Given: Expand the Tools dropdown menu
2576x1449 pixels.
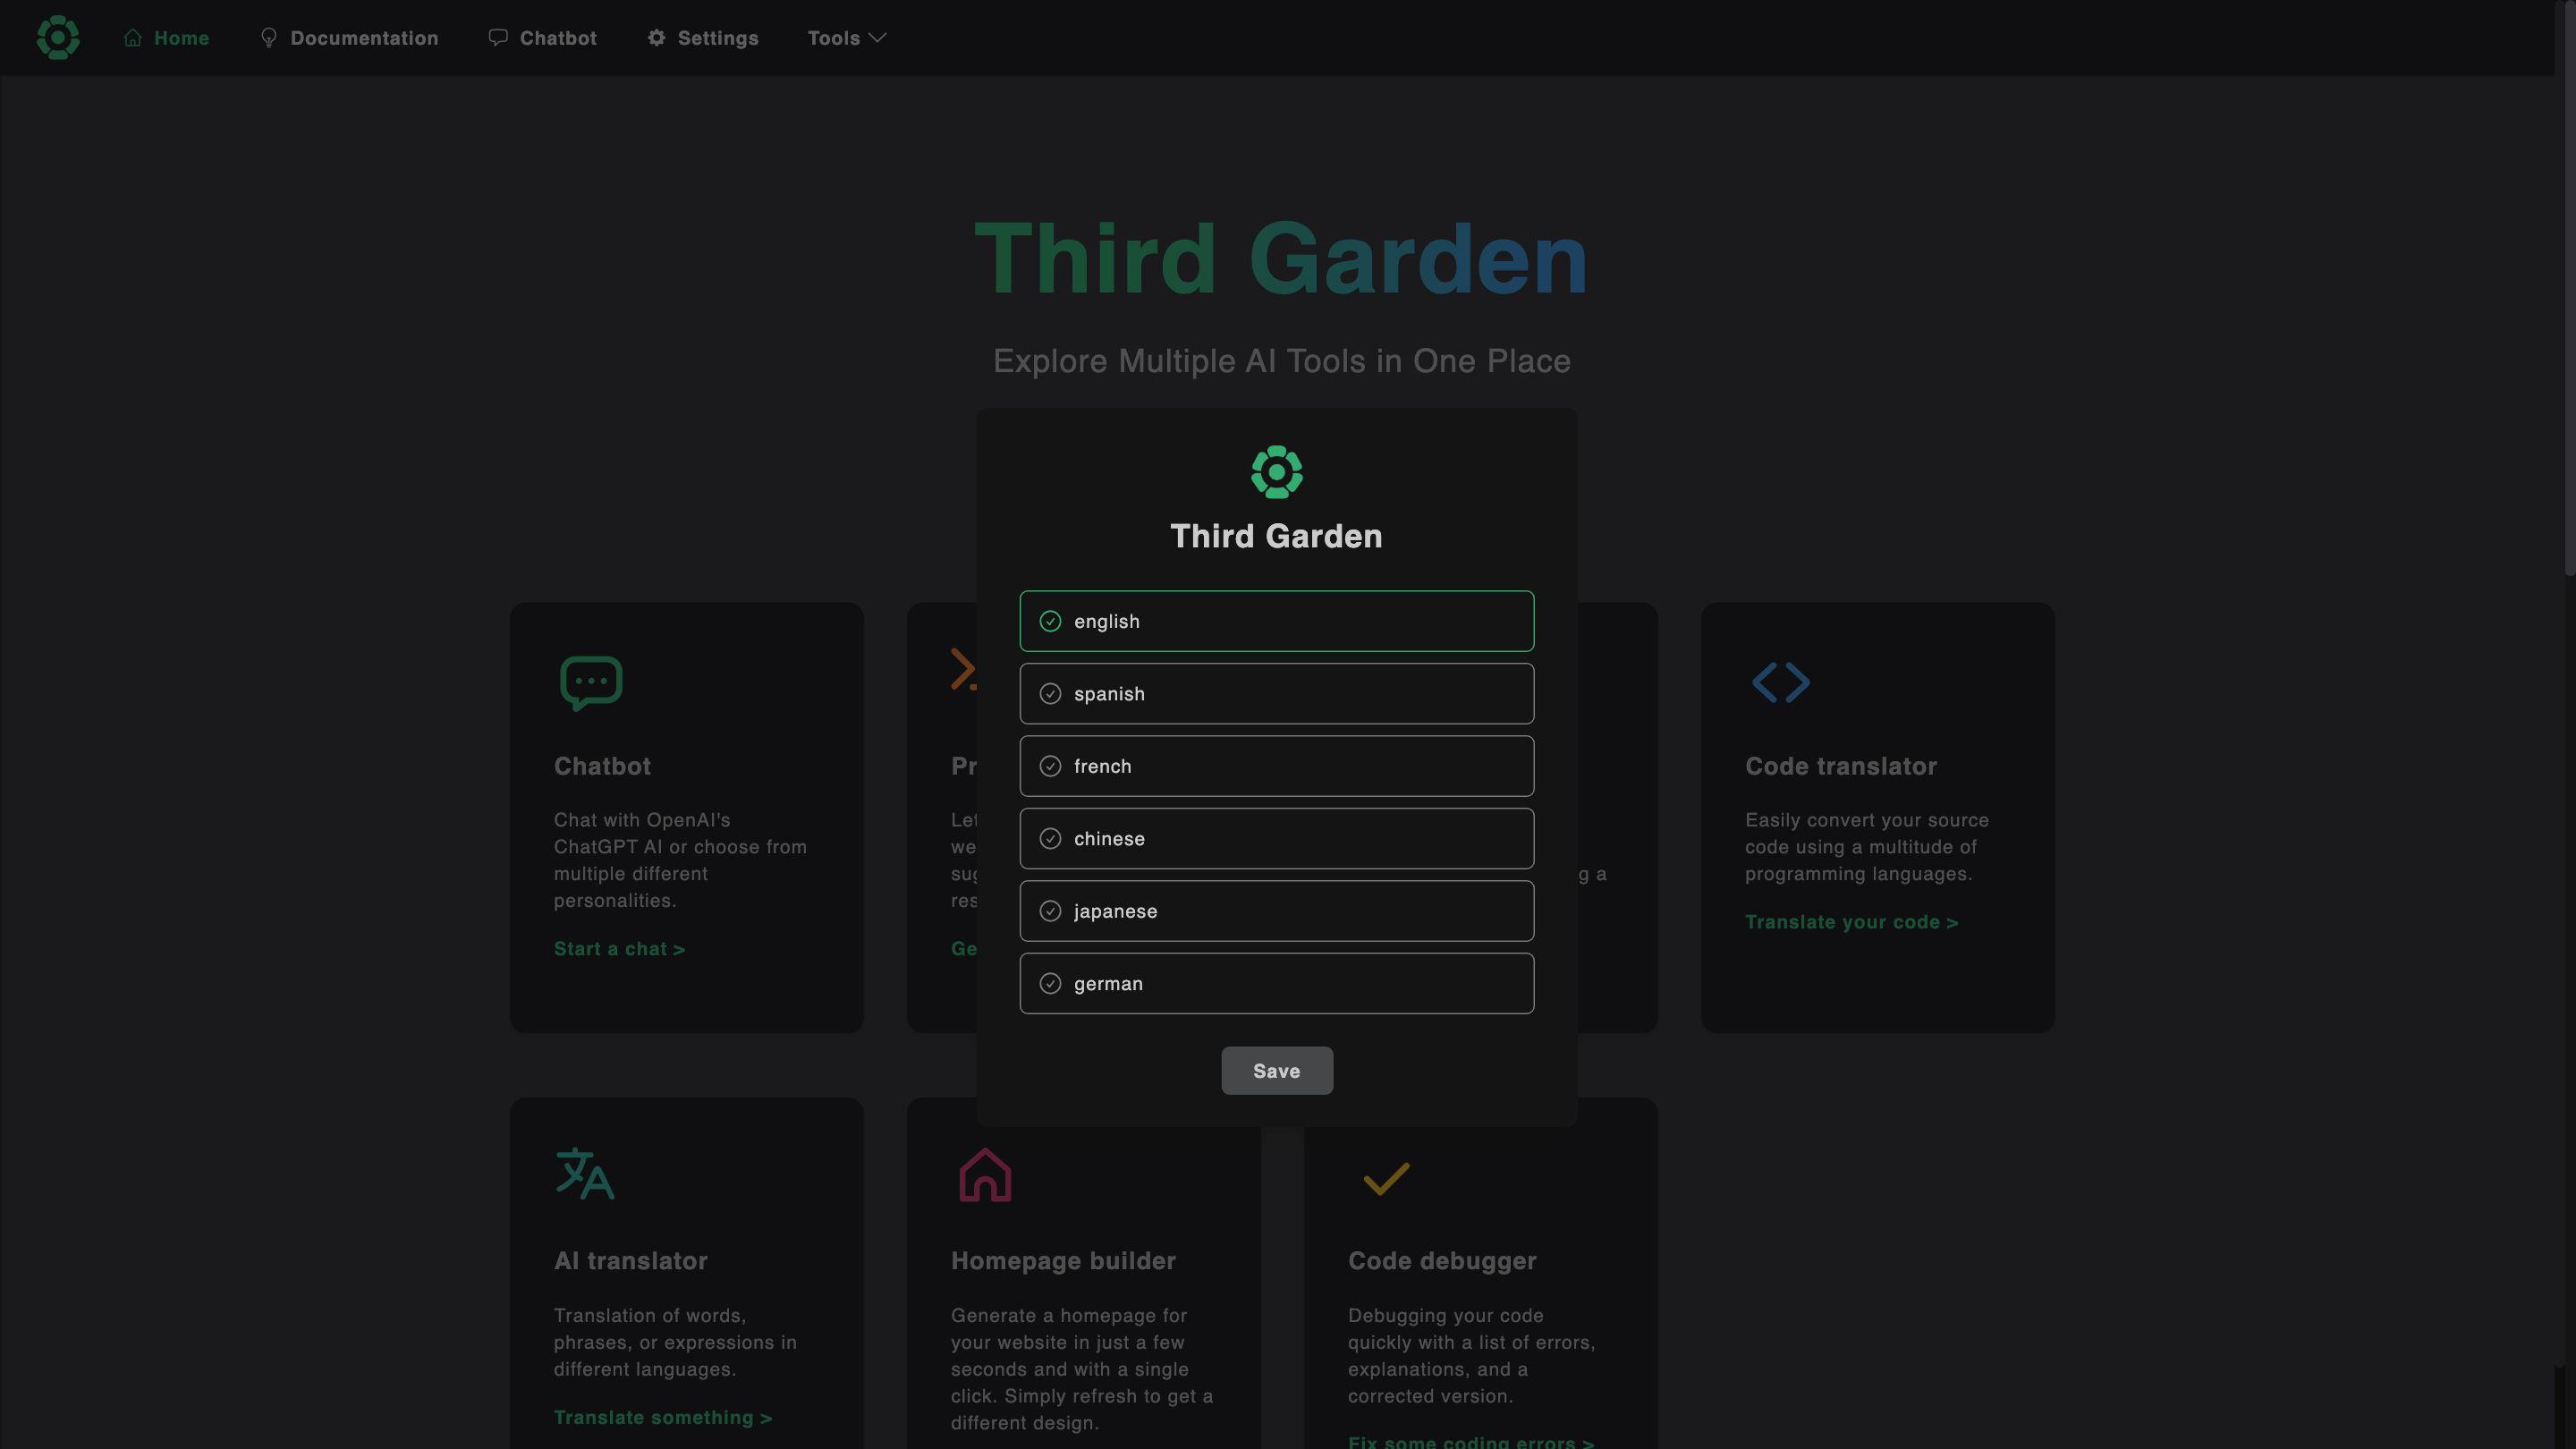Looking at the screenshot, I should point(846,37).
